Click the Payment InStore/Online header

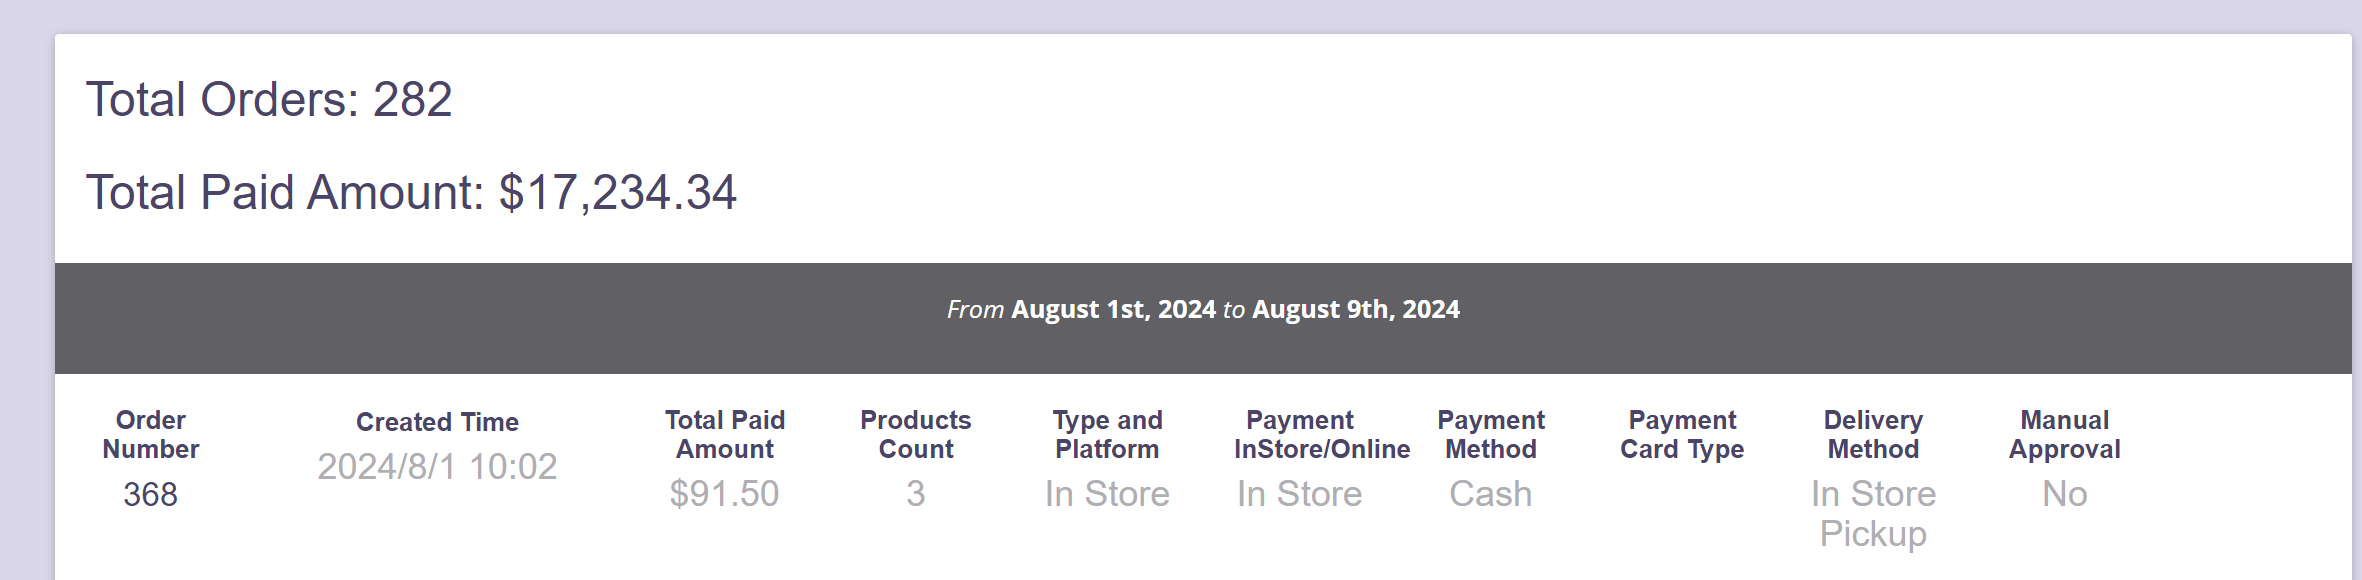[1322, 434]
